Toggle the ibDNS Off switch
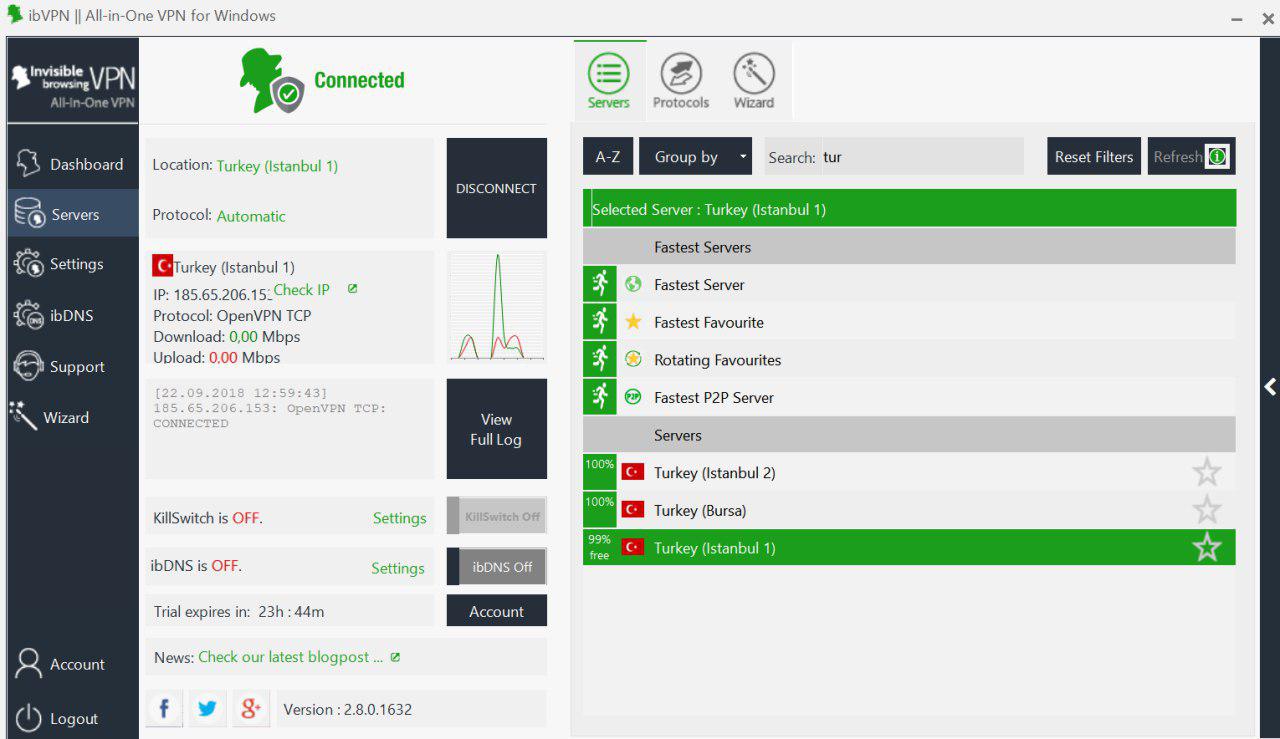The image size is (1280, 739). 497,566
